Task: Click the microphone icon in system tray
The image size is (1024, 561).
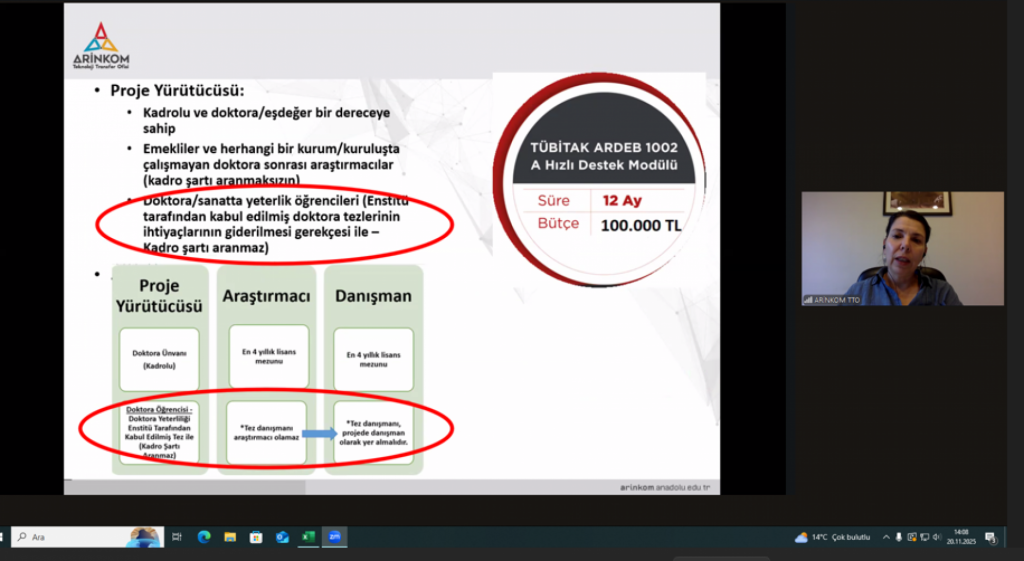Action: pos(898,537)
